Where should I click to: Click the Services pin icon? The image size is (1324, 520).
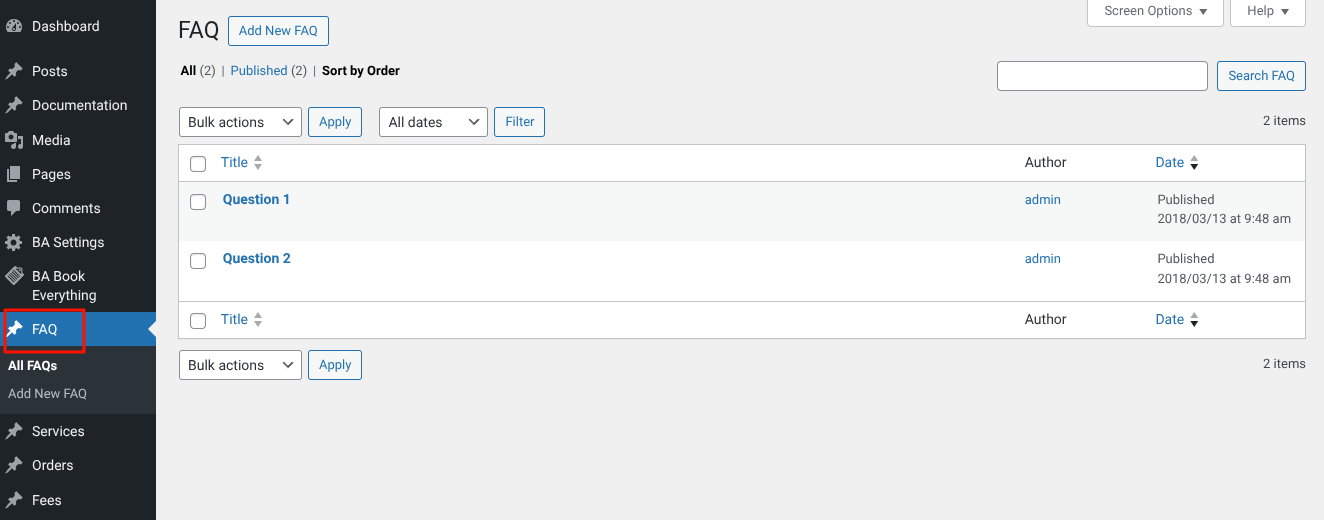(x=14, y=431)
